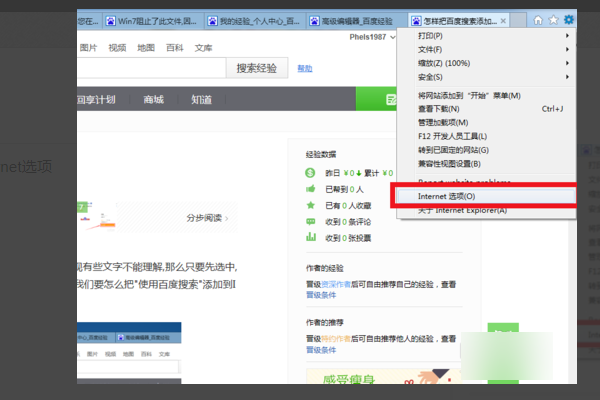Select the 怎样把百度搜索添加 tab
600x400 pixels.
459,21
